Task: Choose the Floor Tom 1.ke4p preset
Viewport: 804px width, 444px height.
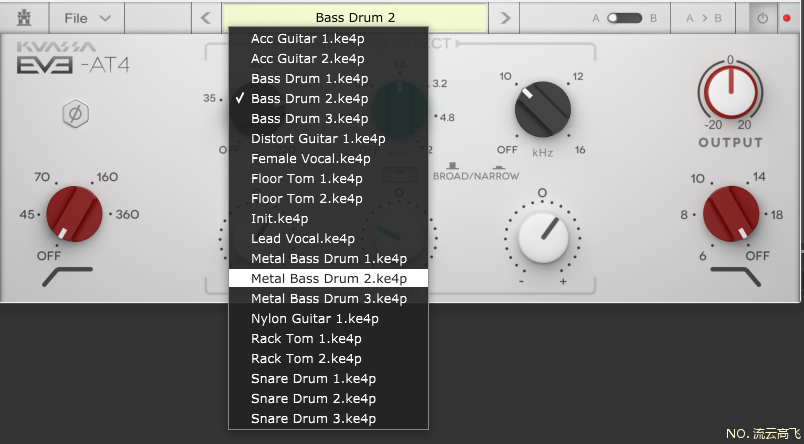Action: 328,178
